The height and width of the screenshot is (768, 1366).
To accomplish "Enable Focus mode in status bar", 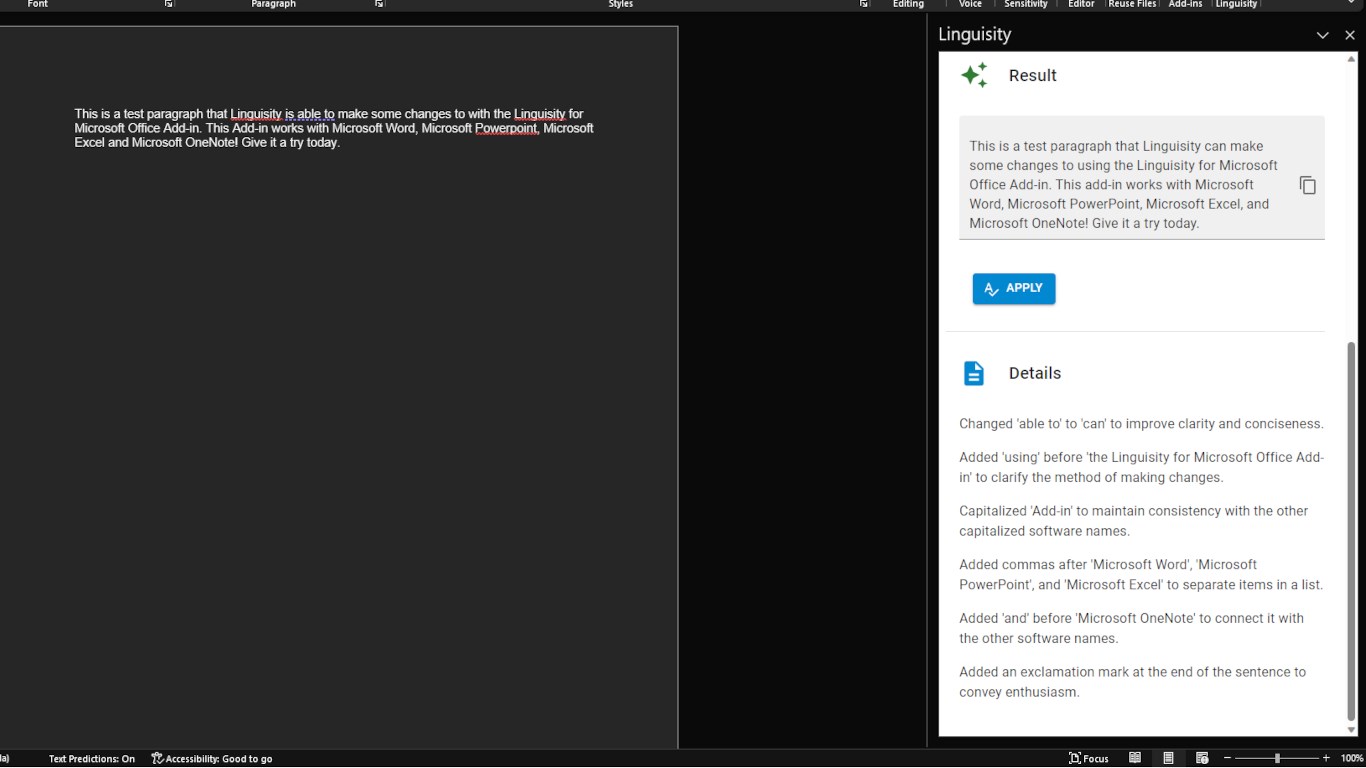I will point(1089,758).
